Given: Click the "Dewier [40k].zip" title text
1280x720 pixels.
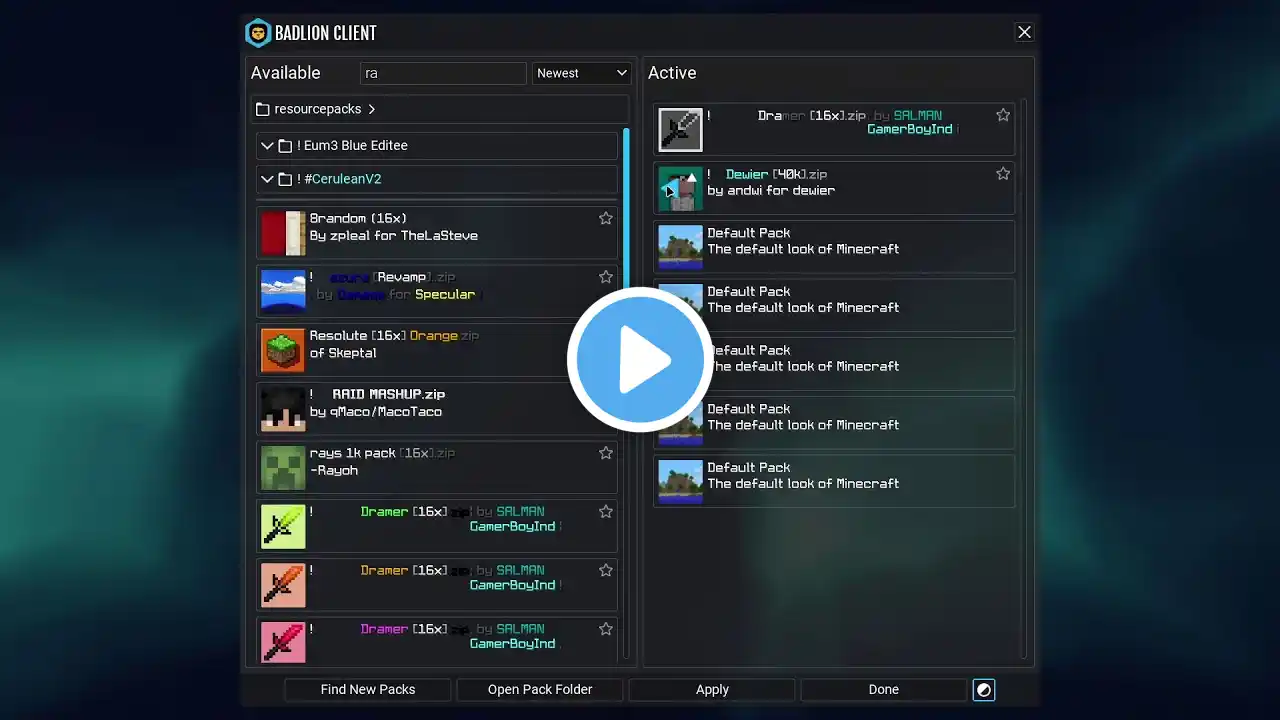Looking at the screenshot, I should [776, 175].
